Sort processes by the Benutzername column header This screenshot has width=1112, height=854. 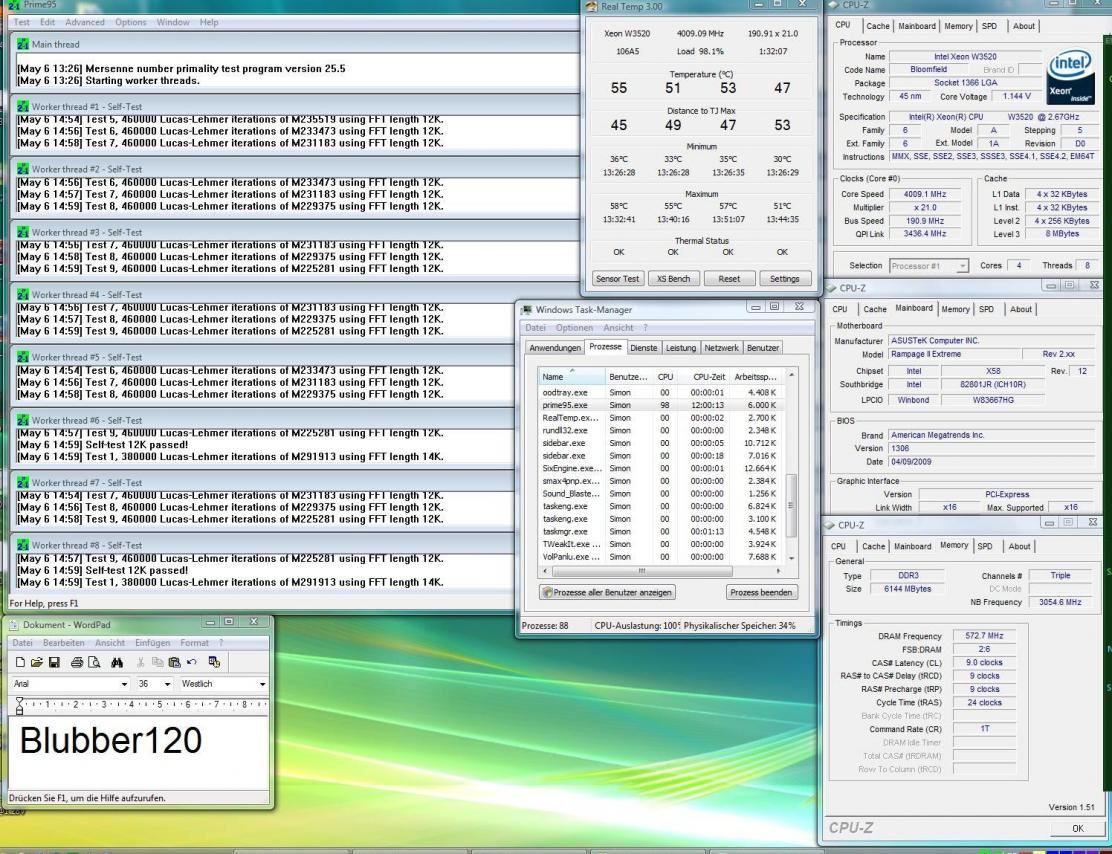628,376
